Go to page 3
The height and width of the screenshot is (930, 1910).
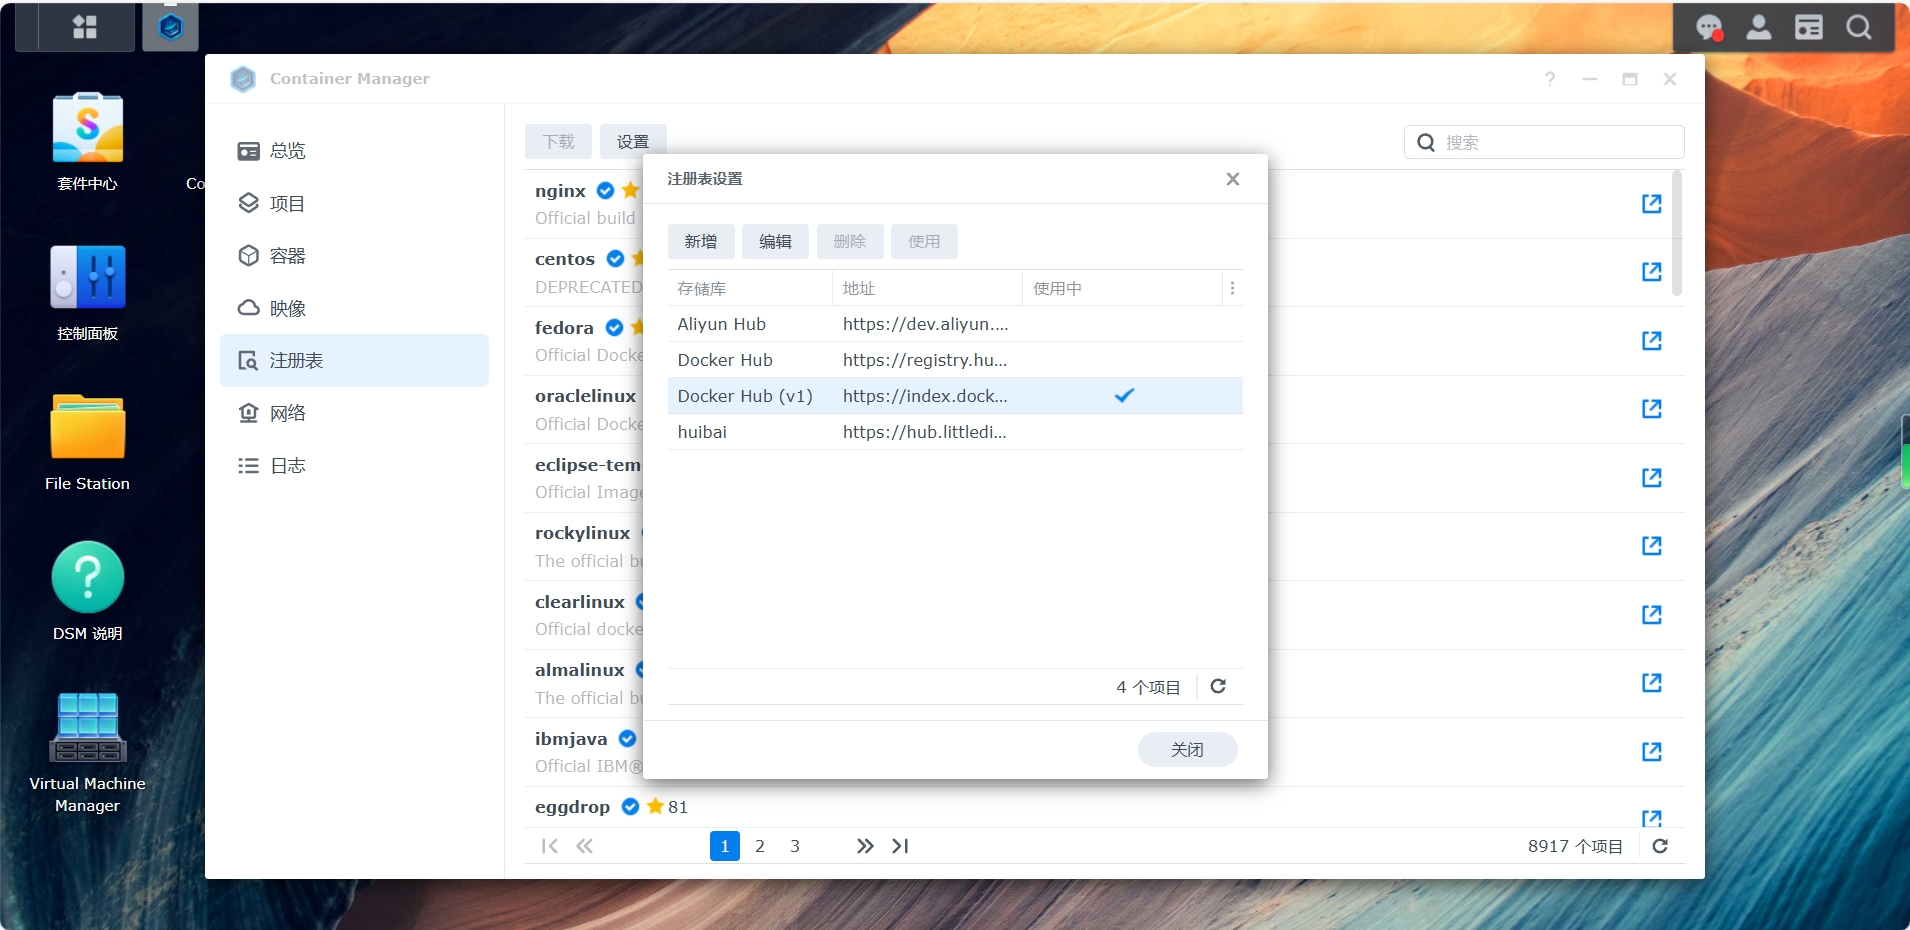pos(795,846)
